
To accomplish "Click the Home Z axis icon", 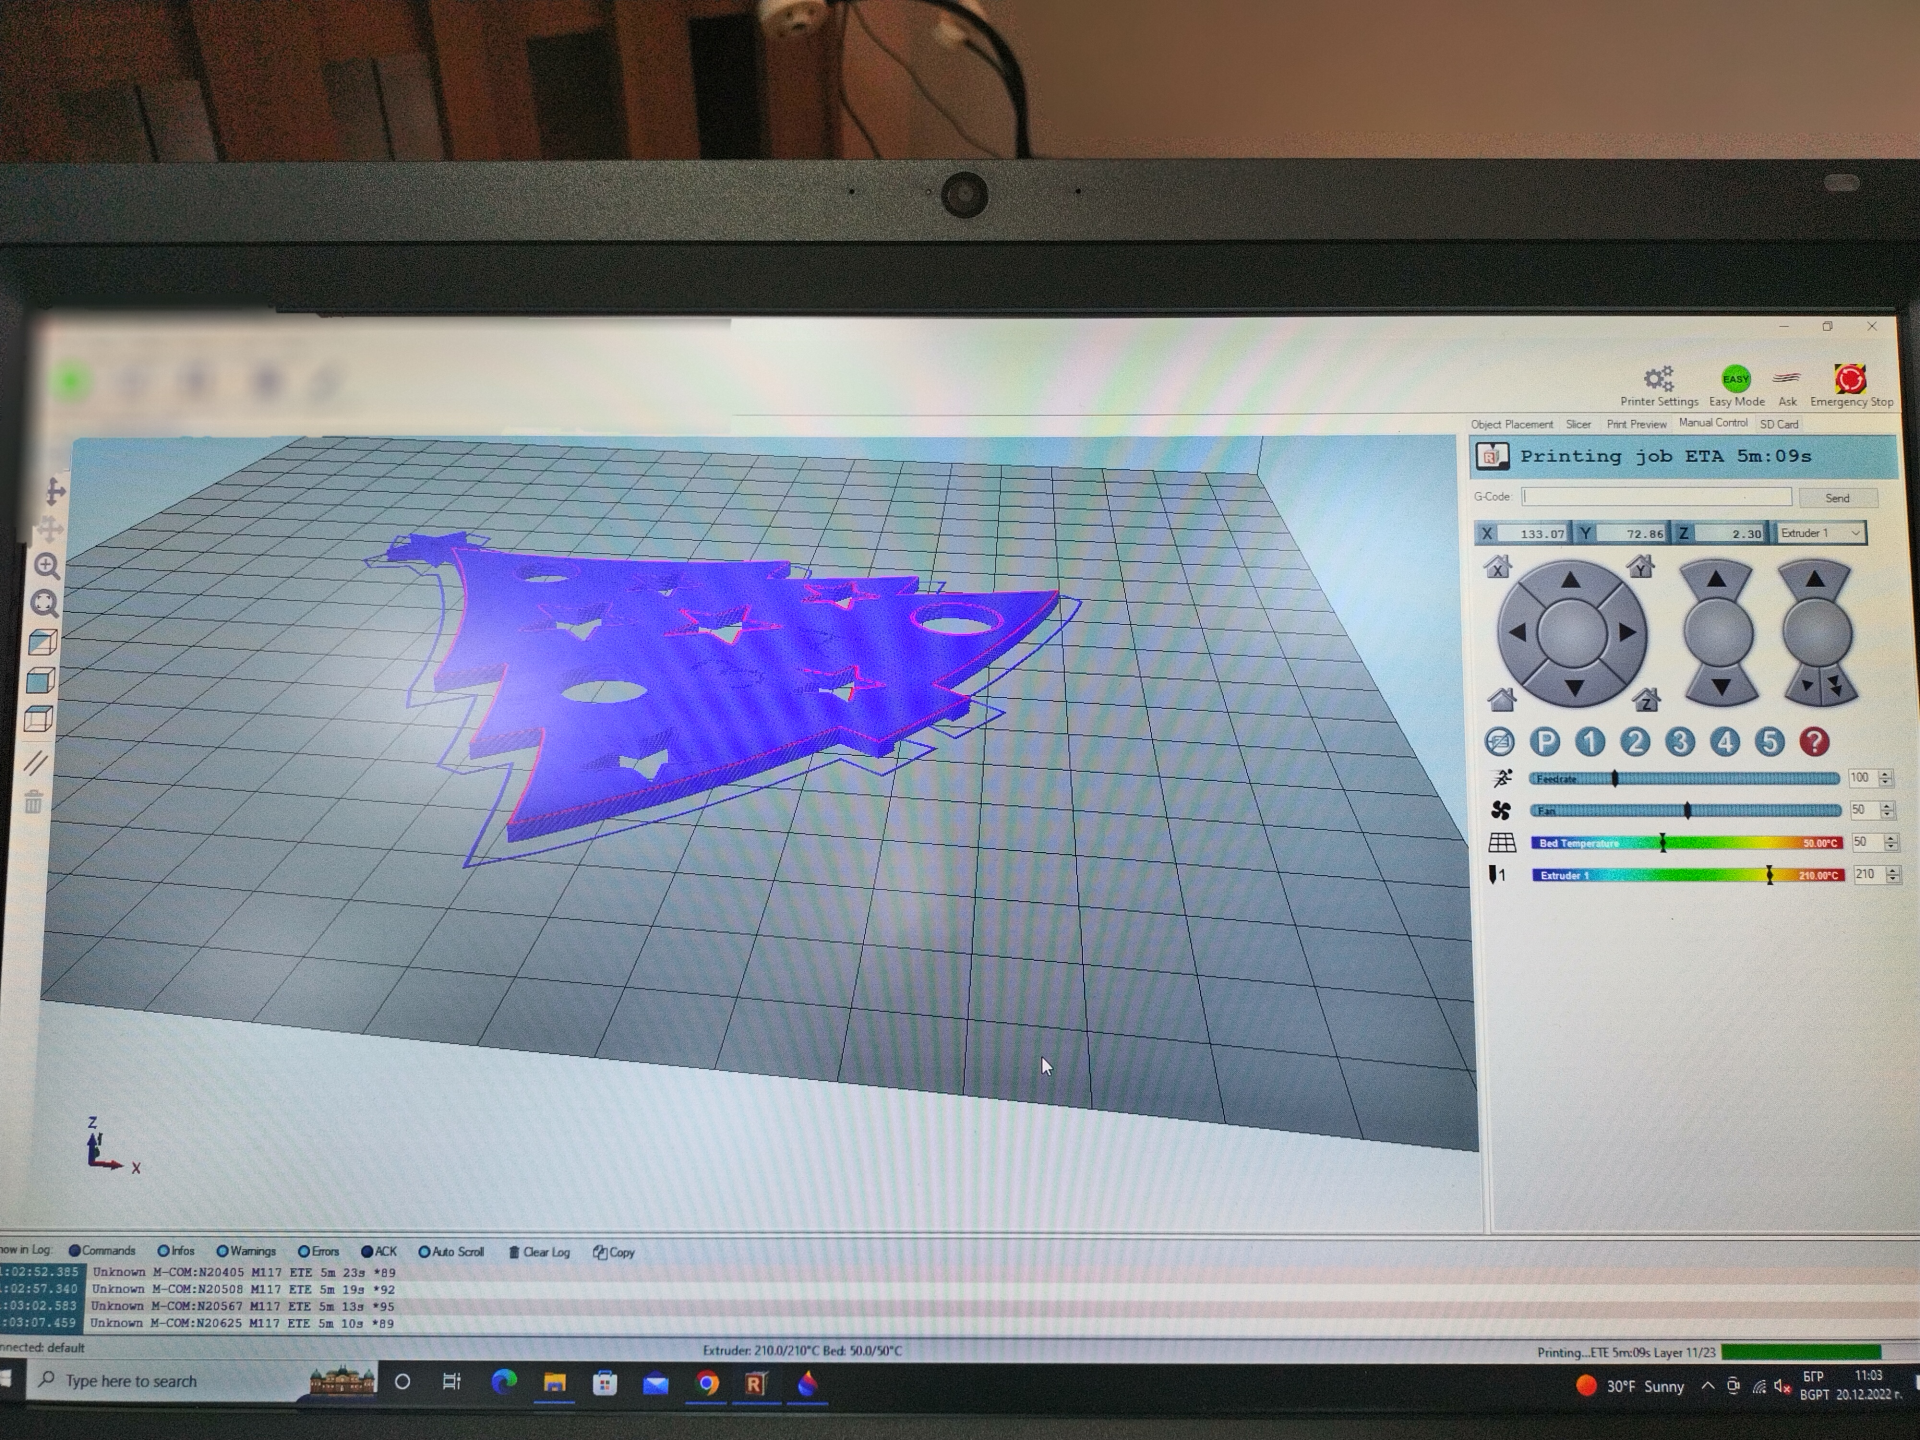I will (1645, 699).
